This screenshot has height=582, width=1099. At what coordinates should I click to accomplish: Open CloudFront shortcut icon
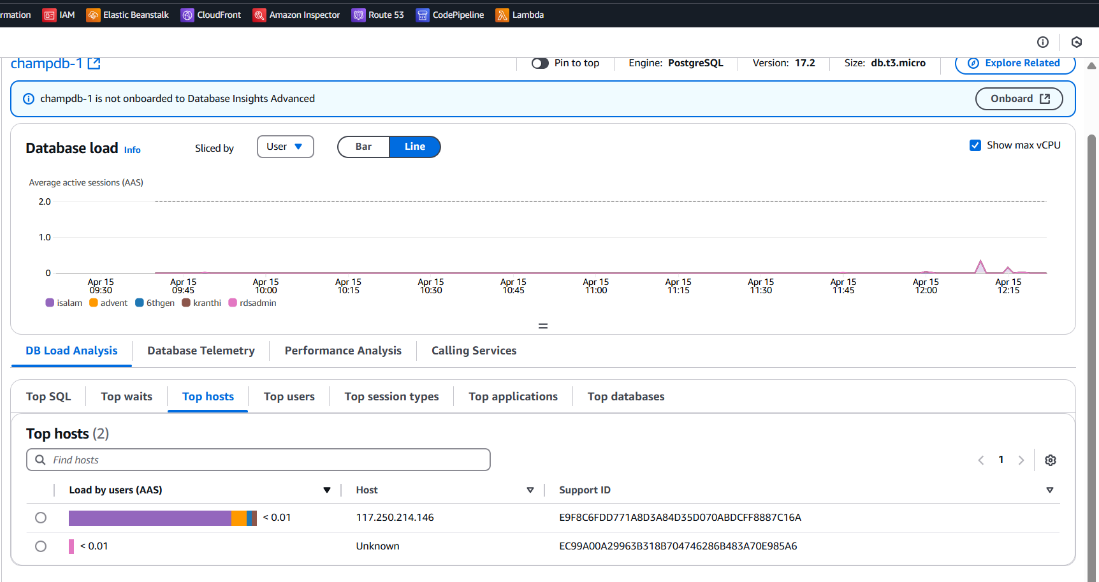tap(187, 15)
